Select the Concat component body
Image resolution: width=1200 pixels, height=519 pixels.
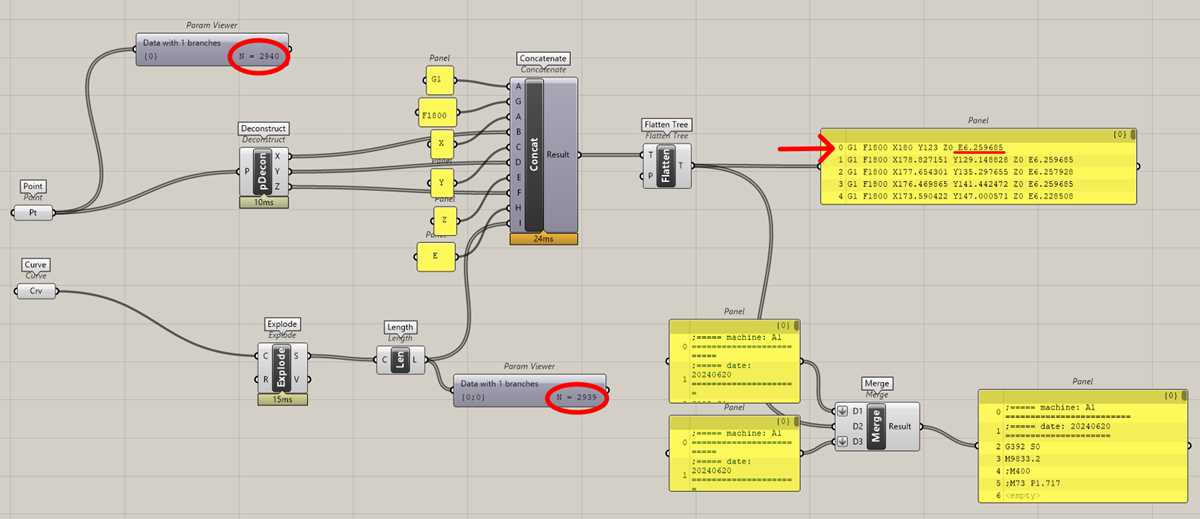point(544,155)
